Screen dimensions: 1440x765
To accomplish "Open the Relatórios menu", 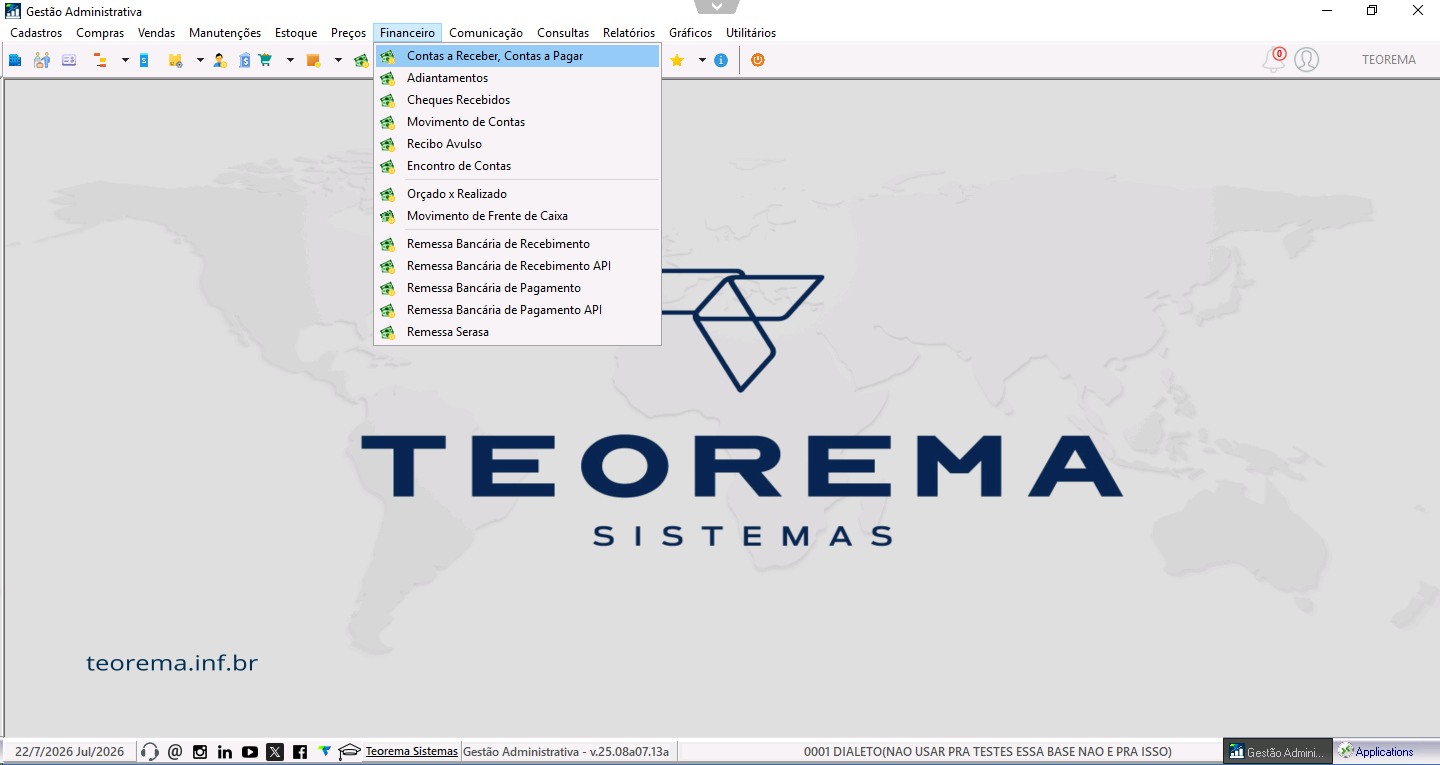I will click(x=629, y=33).
